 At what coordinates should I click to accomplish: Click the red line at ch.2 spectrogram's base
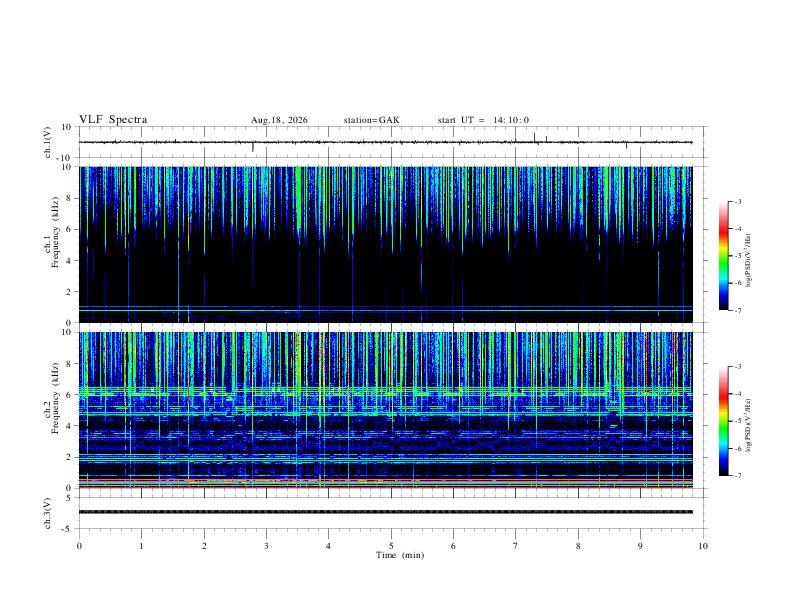(x=386, y=487)
